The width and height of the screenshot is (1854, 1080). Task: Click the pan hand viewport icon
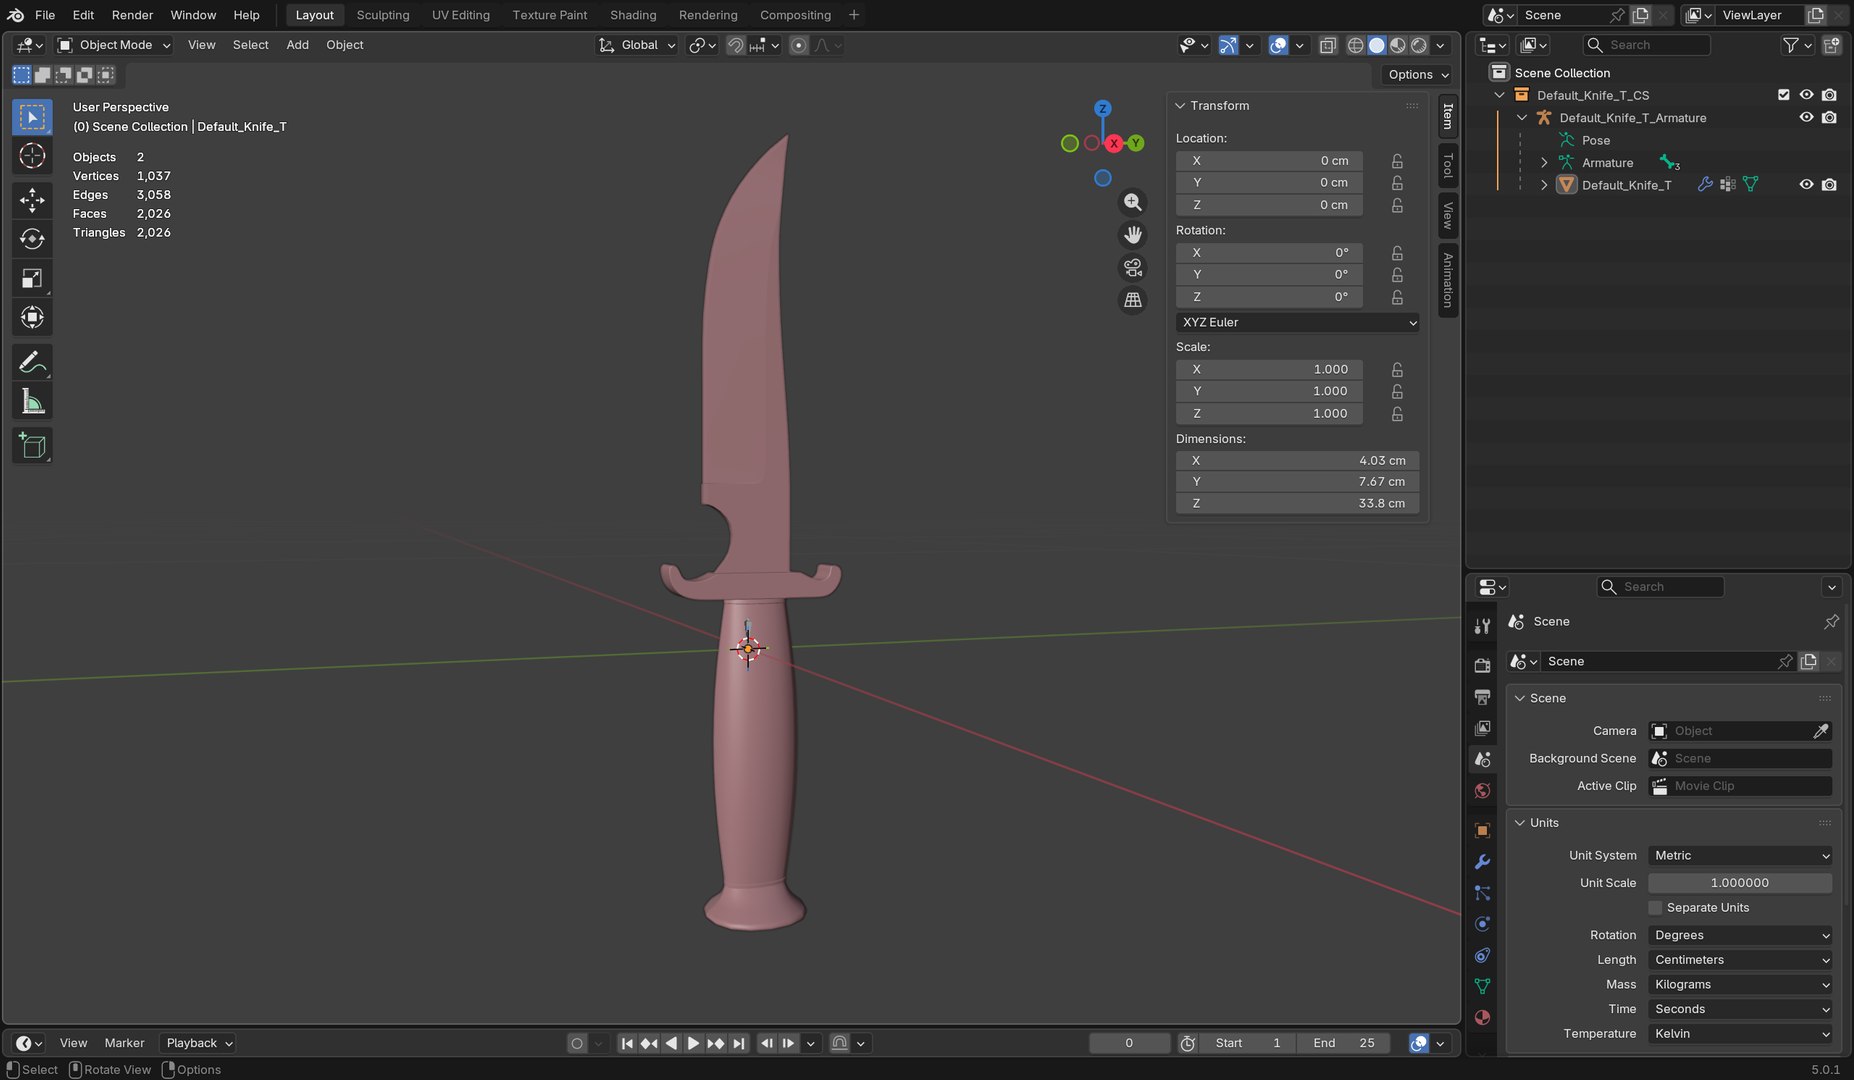point(1132,235)
